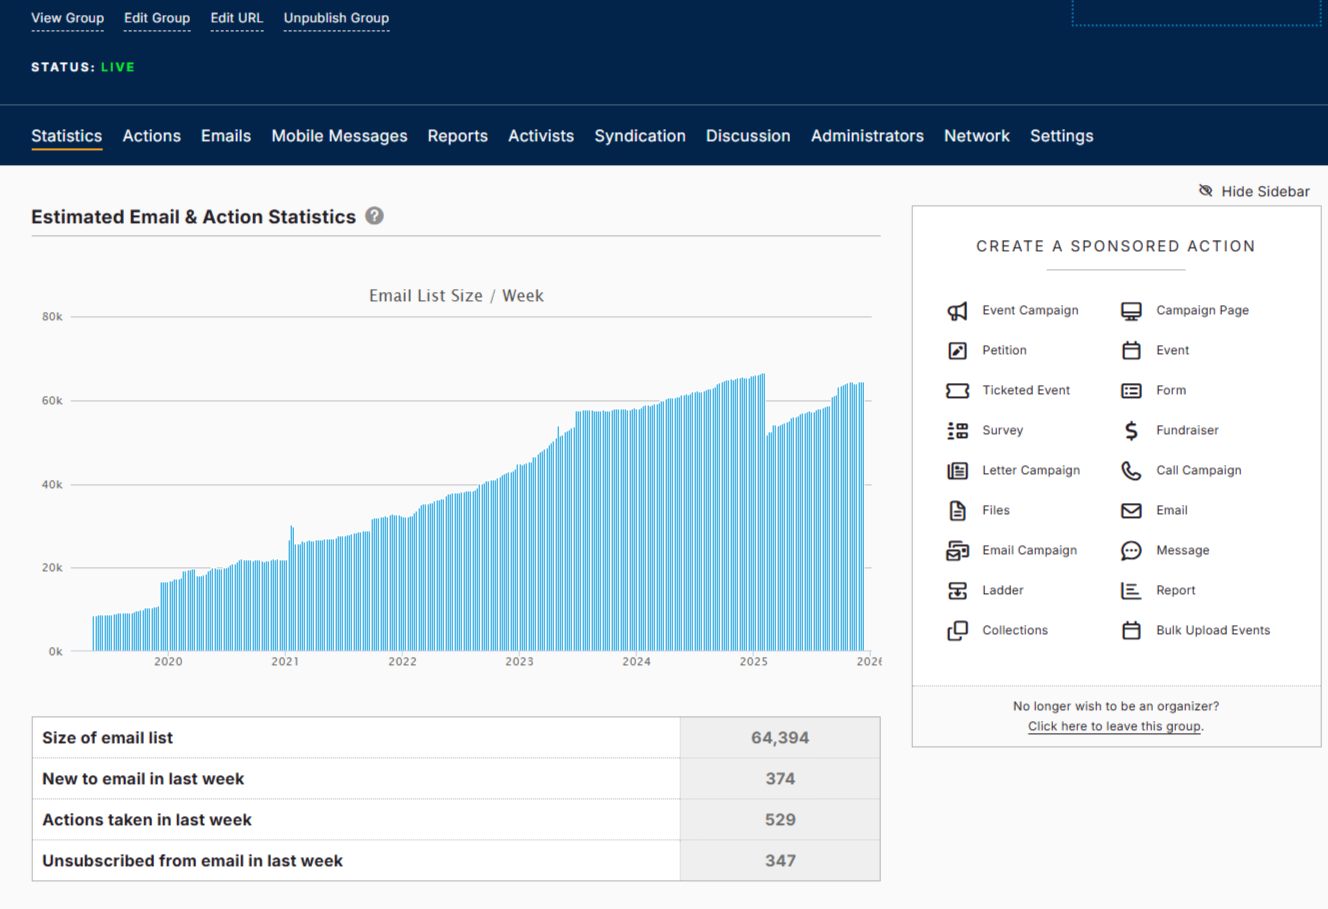This screenshot has height=909, width=1328.
Task: Select the Fundraiser dollar icon
Action: pos(1131,430)
